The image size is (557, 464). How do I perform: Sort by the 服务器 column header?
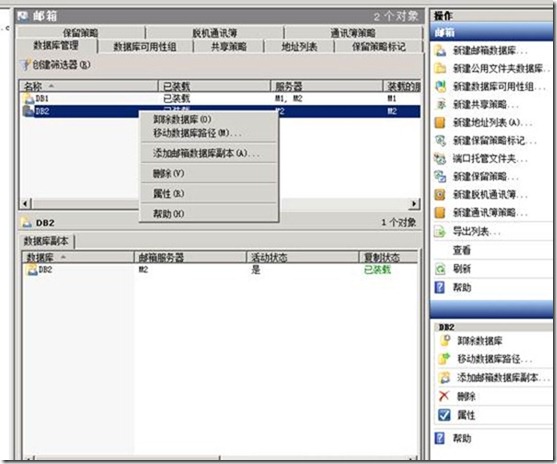326,86
